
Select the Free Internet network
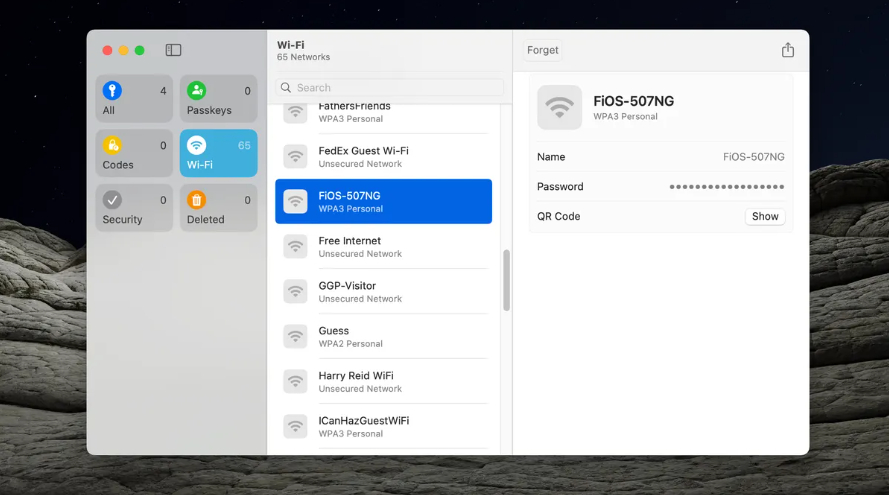click(383, 247)
